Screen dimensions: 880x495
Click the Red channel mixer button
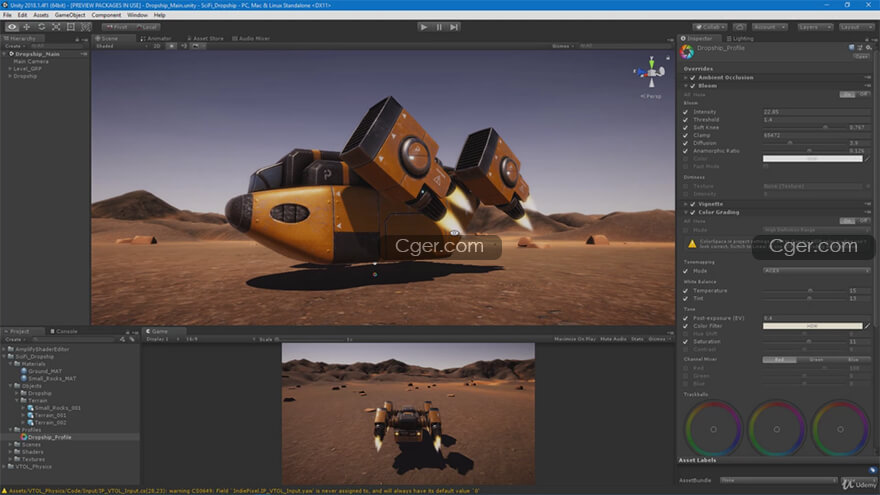780,360
